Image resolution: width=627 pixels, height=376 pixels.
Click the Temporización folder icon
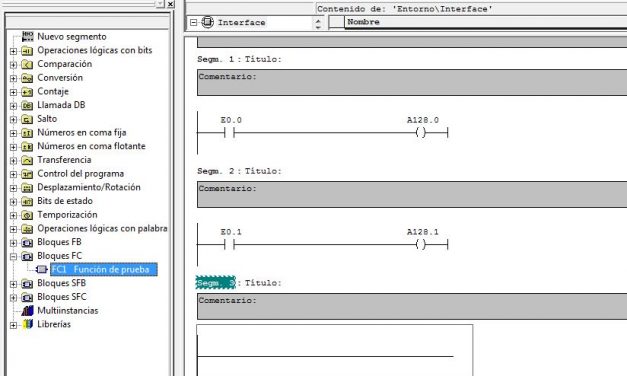pos(27,215)
